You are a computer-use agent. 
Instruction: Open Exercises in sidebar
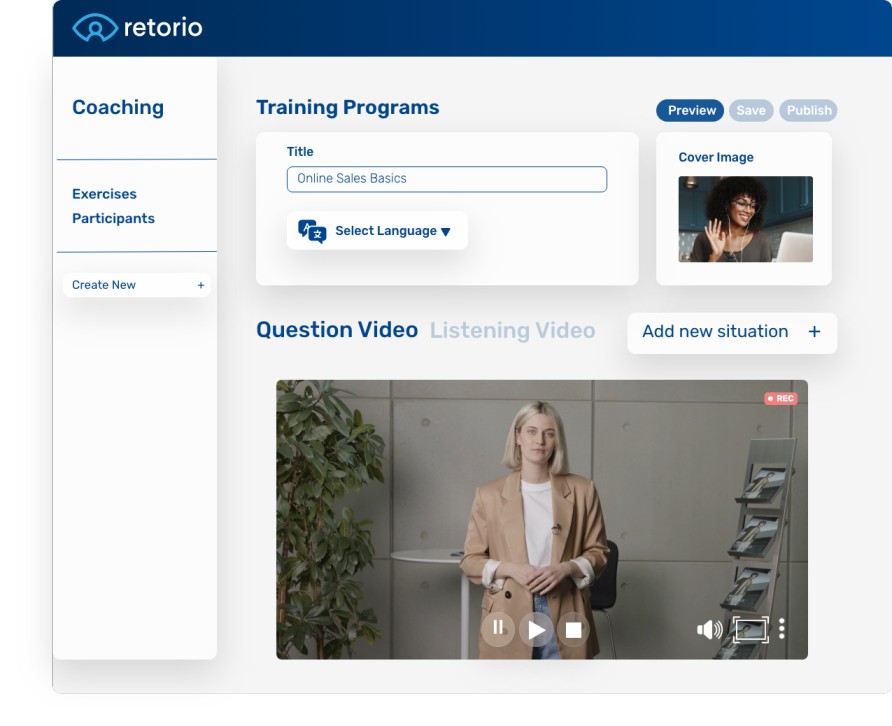[104, 194]
